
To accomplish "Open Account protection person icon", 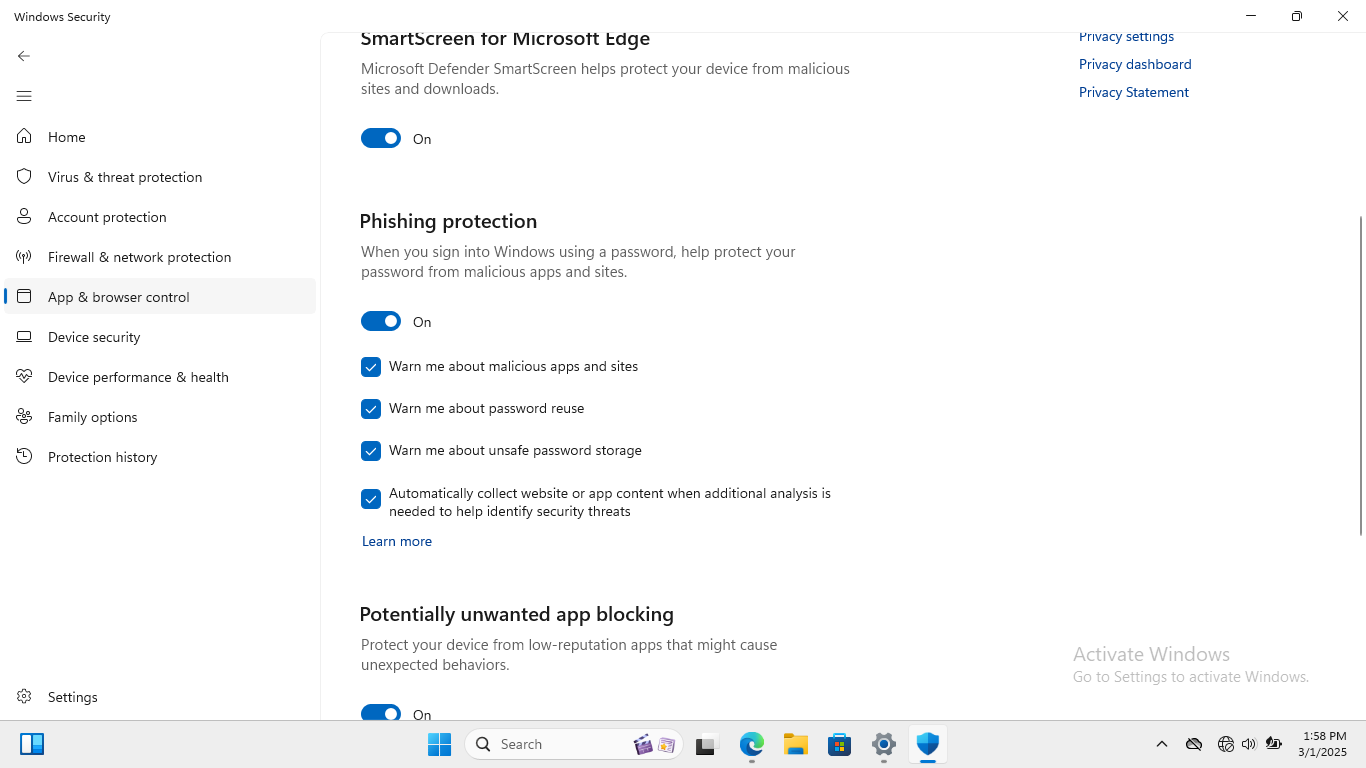I will [24, 217].
